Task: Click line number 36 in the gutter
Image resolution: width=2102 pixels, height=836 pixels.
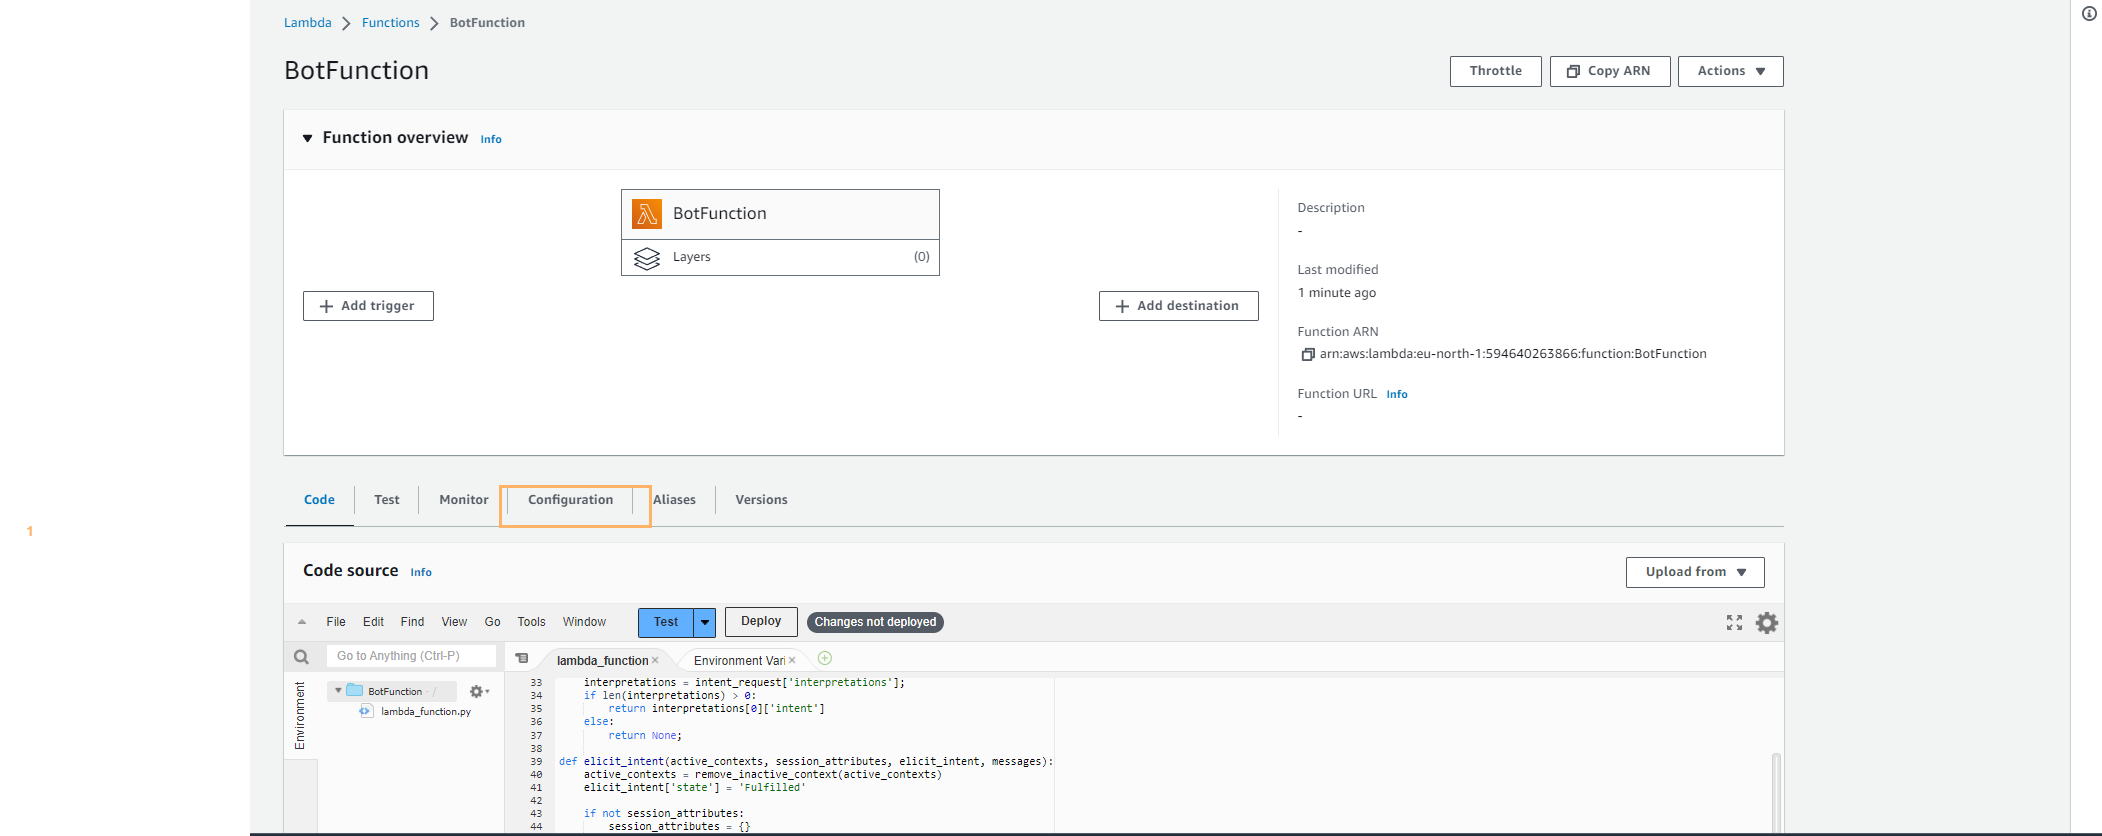Action: (x=536, y=722)
